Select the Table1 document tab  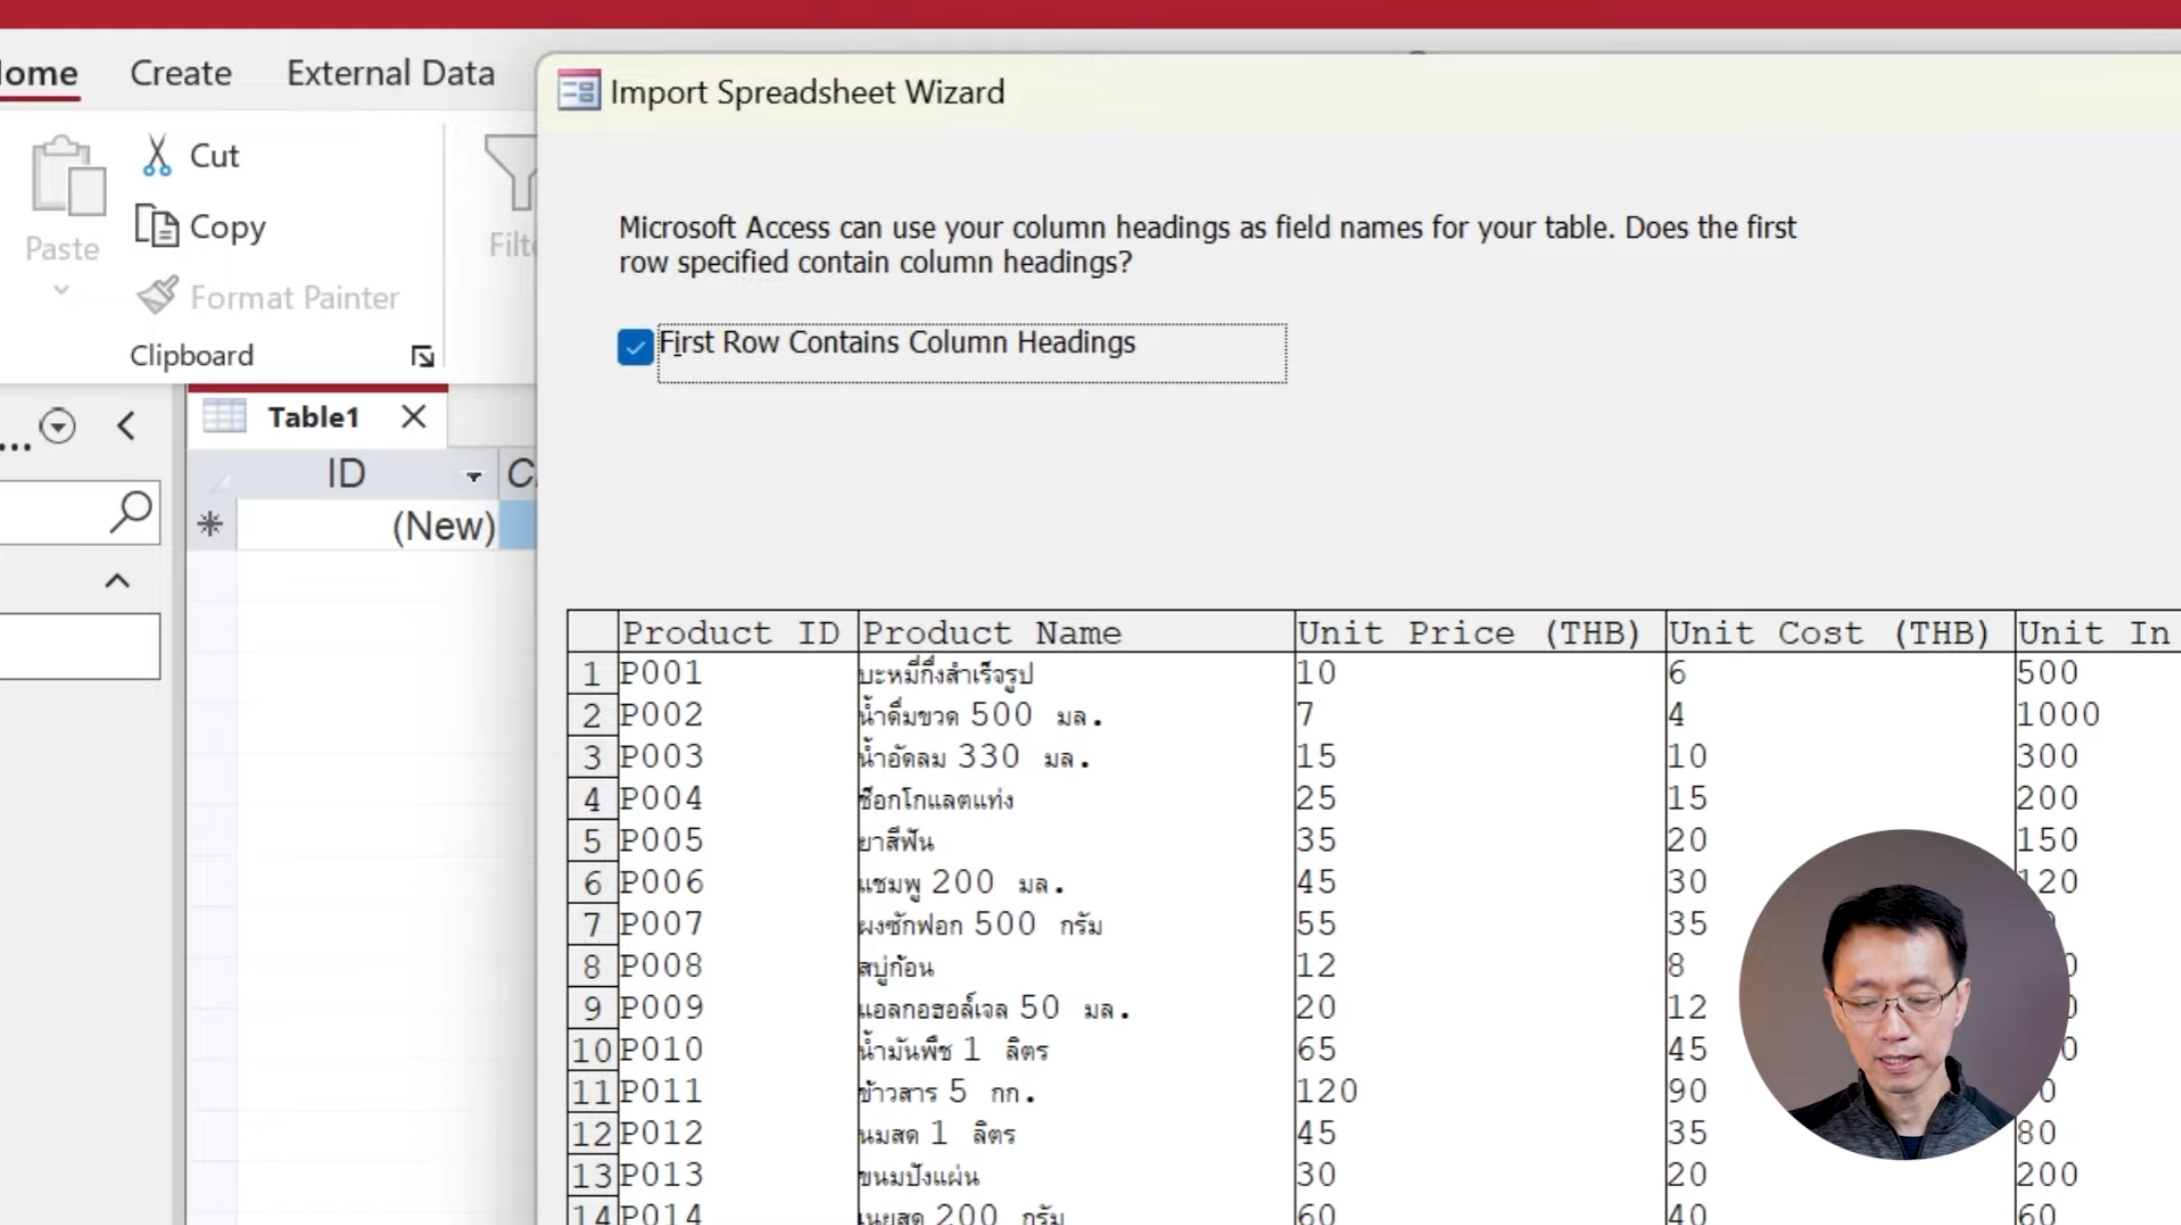click(x=313, y=417)
